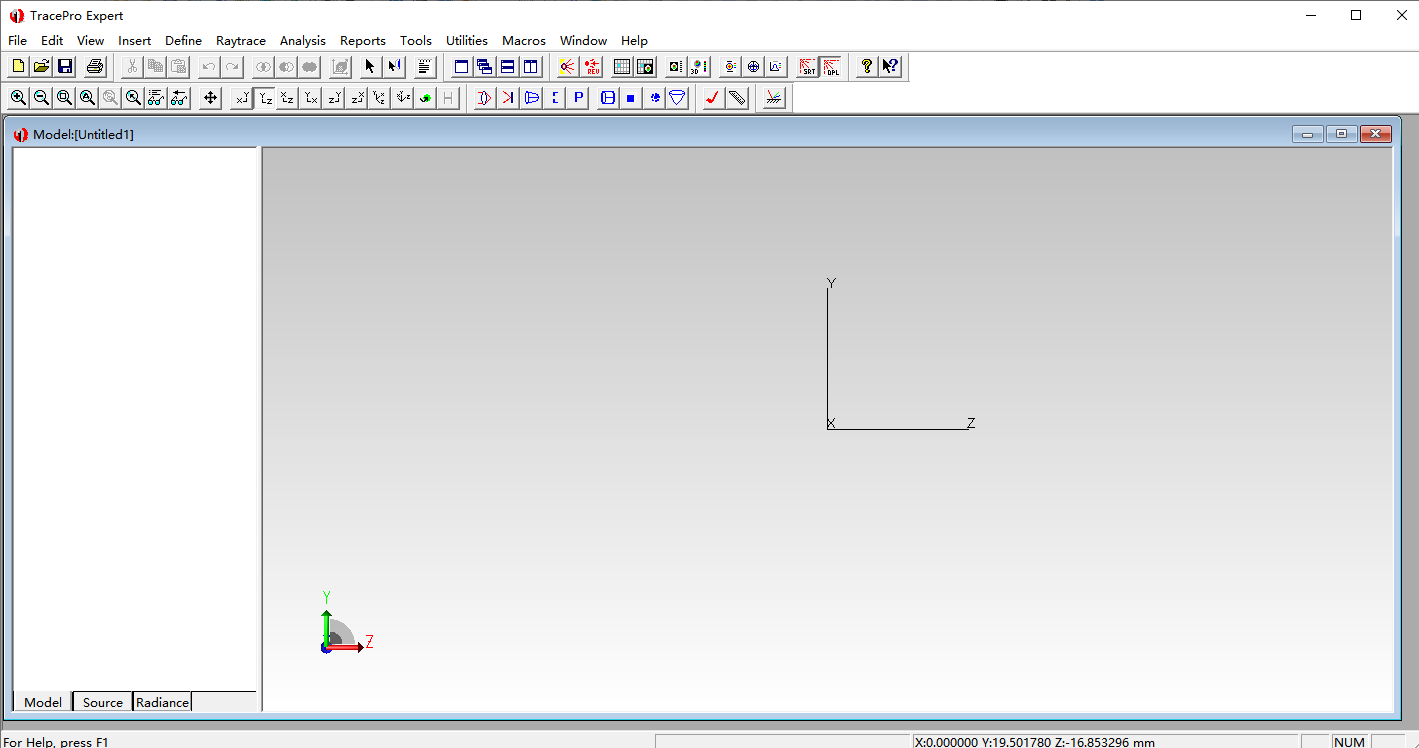
Task: Click the Cascade windows icon
Action: coord(485,67)
